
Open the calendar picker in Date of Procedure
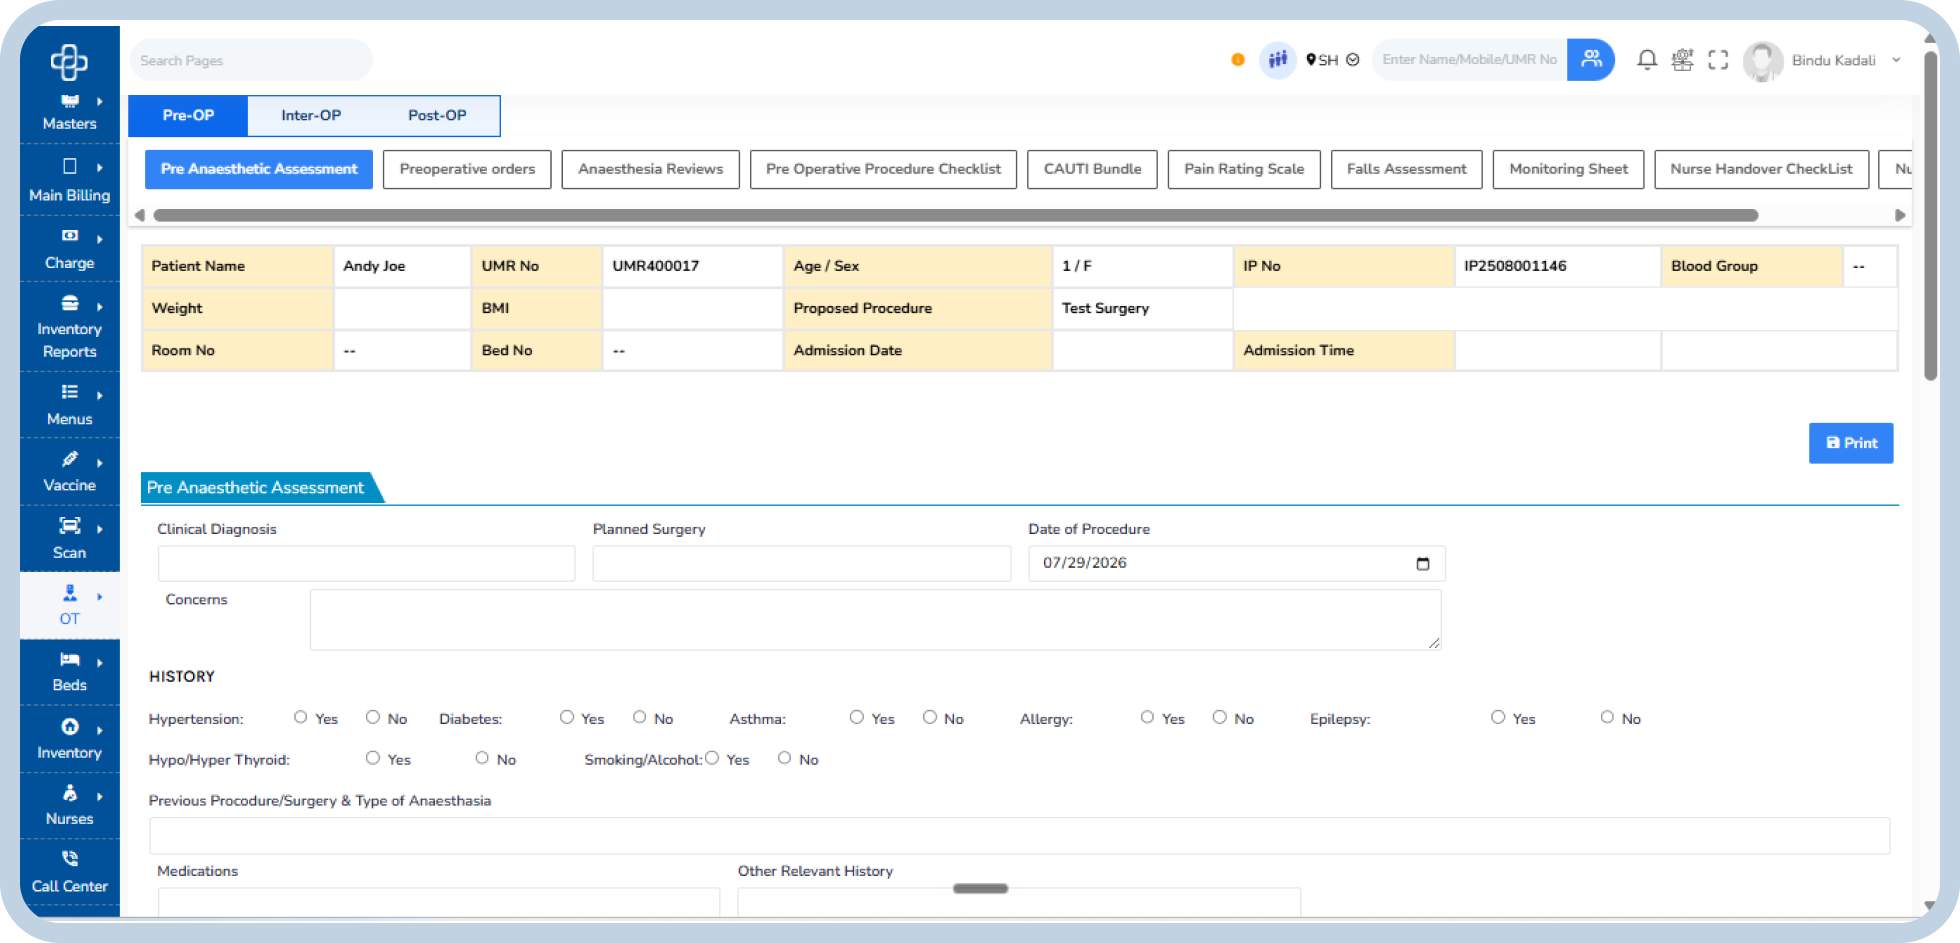1423,564
